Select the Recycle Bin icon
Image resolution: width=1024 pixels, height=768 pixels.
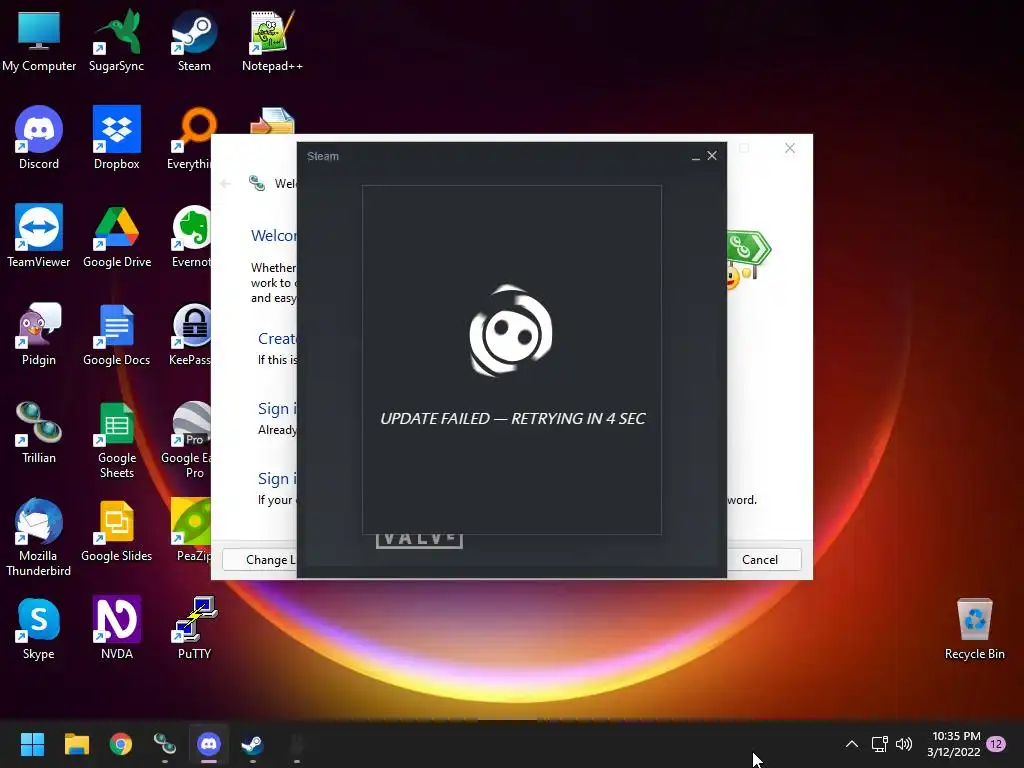point(974,629)
